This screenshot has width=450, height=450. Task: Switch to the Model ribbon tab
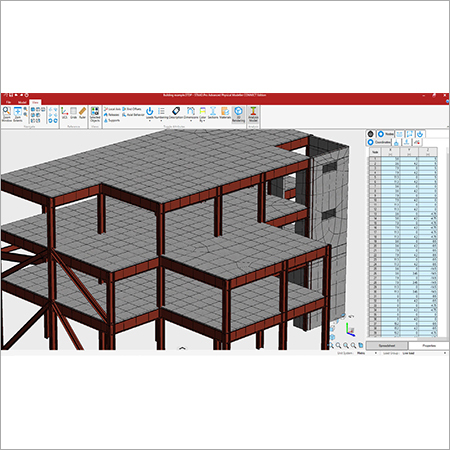(x=22, y=102)
